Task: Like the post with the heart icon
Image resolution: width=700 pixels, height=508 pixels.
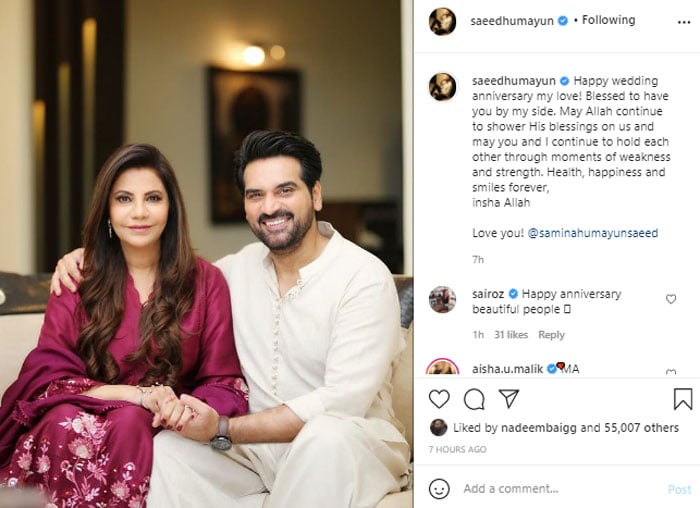Action: pyautogui.click(x=439, y=399)
